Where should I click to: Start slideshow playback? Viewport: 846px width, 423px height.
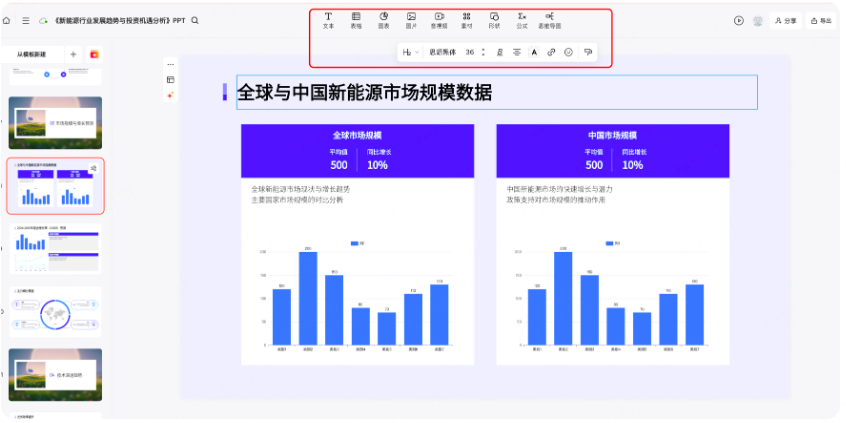click(x=739, y=21)
